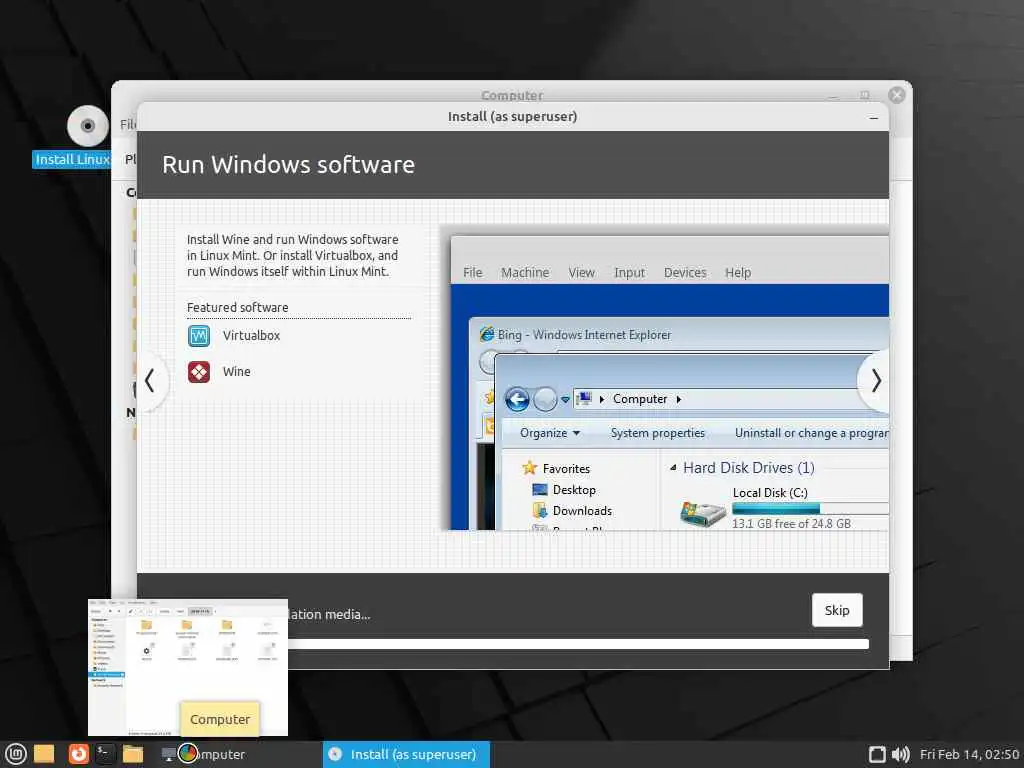Open the Terminal from the taskbar
Viewport: 1024px width, 768px height.
pos(105,754)
